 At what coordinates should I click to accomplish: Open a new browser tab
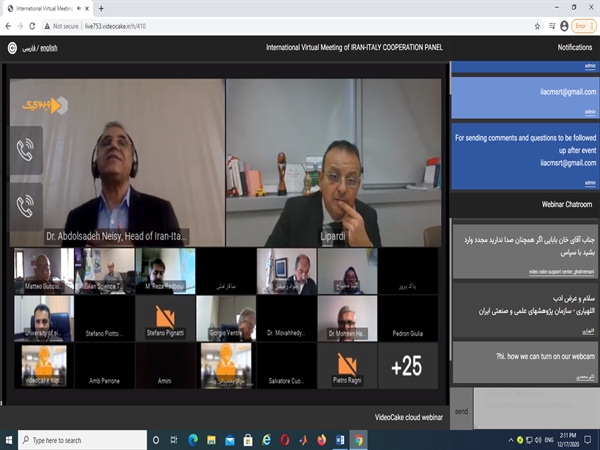pyautogui.click(x=101, y=8)
